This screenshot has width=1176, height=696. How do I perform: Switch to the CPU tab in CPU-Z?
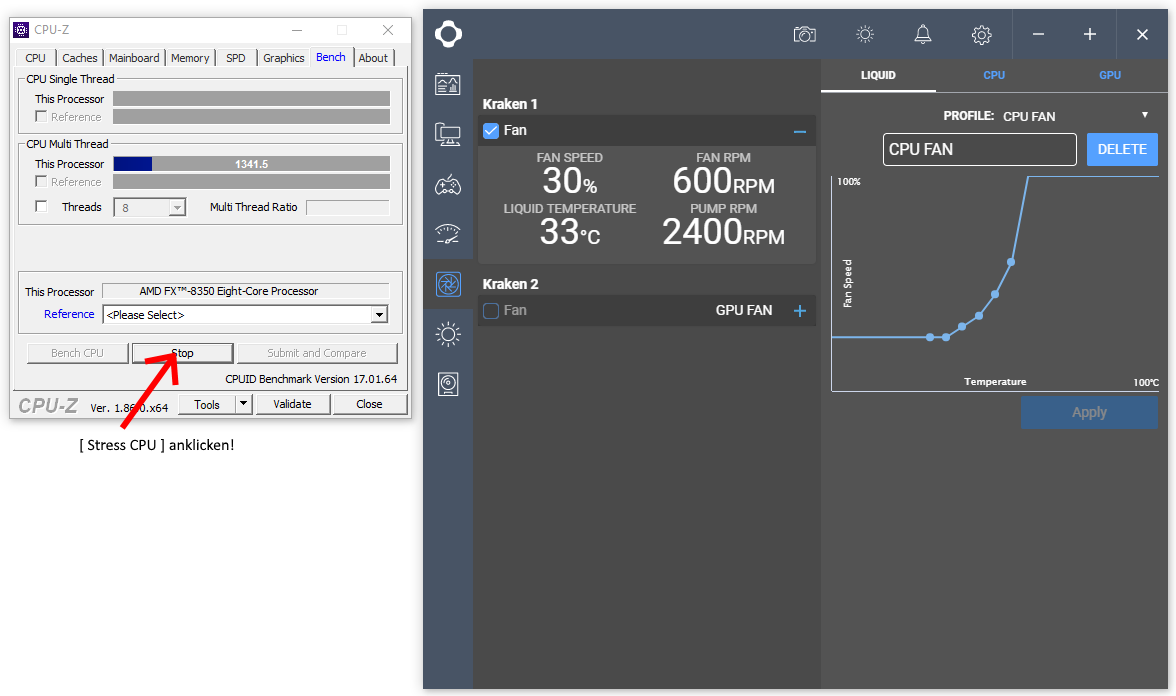coord(35,58)
